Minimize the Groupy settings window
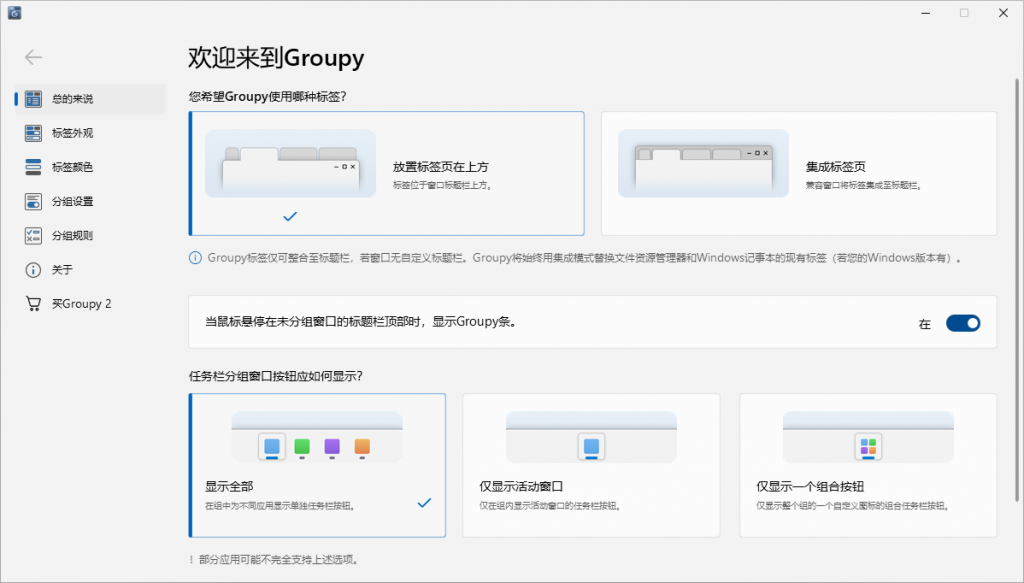Viewport: 1024px width, 583px height. [925, 13]
